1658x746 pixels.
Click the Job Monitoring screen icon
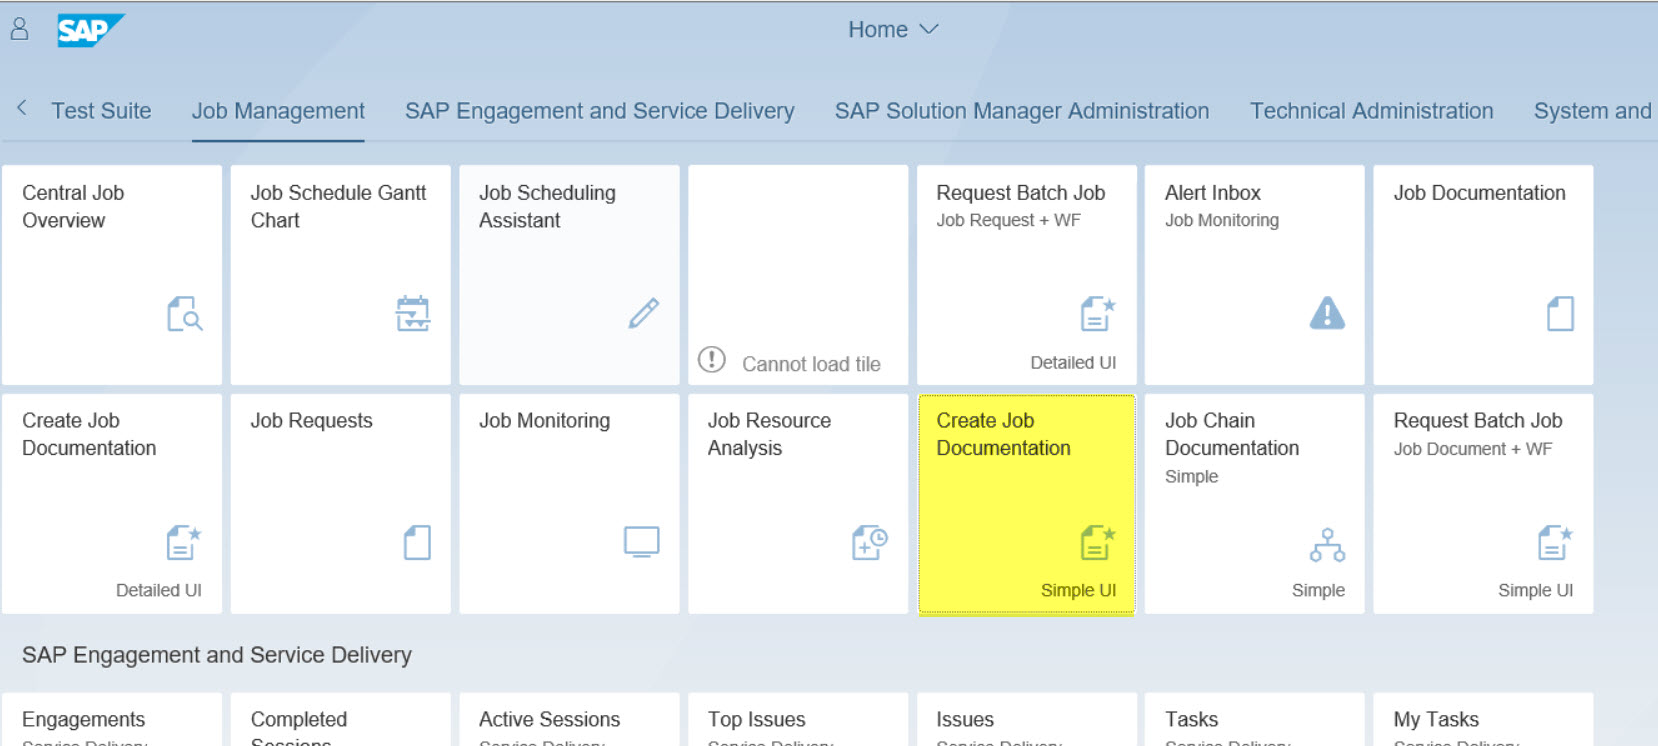pyautogui.click(x=642, y=542)
